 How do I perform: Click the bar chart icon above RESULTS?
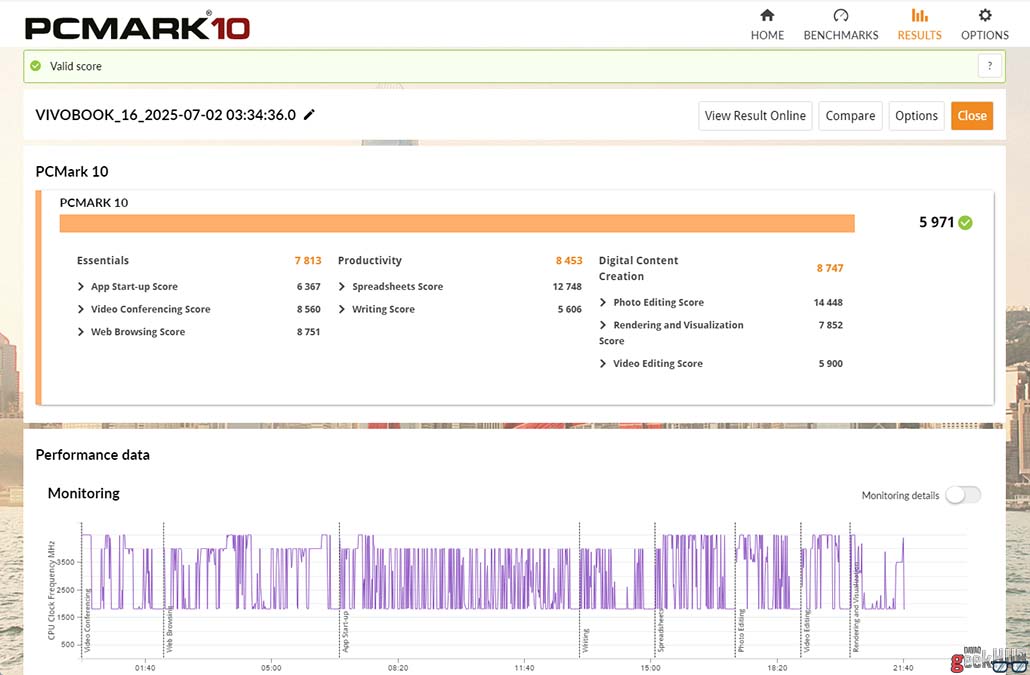tap(920, 15)
